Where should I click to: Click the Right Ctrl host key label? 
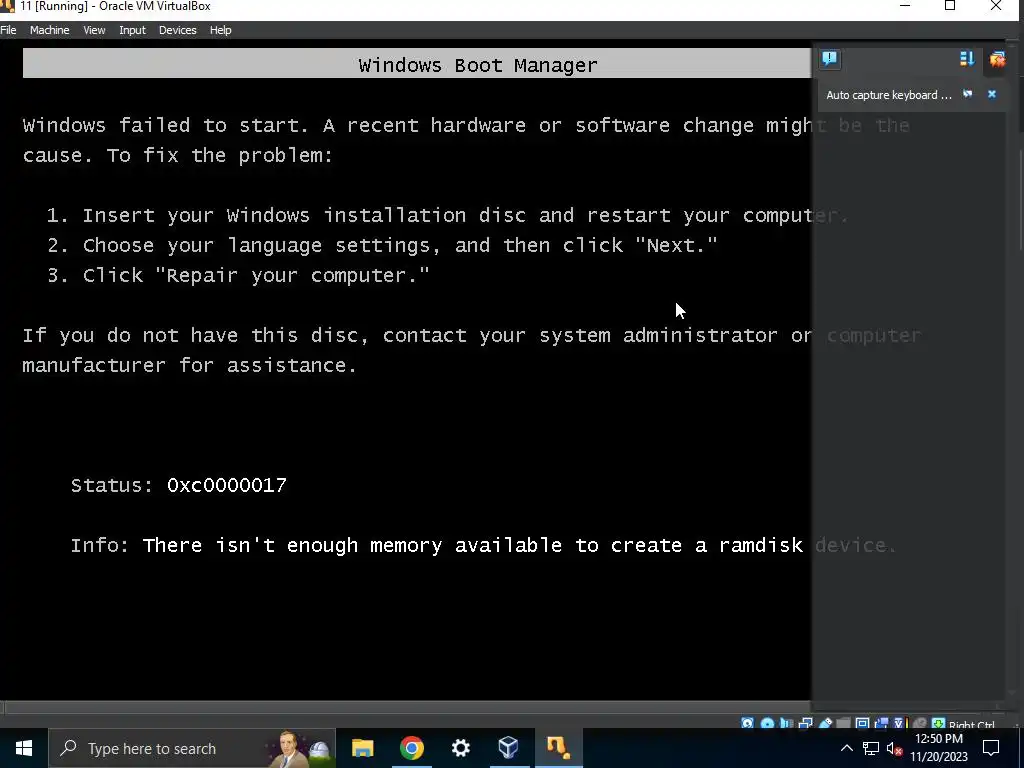972,724
